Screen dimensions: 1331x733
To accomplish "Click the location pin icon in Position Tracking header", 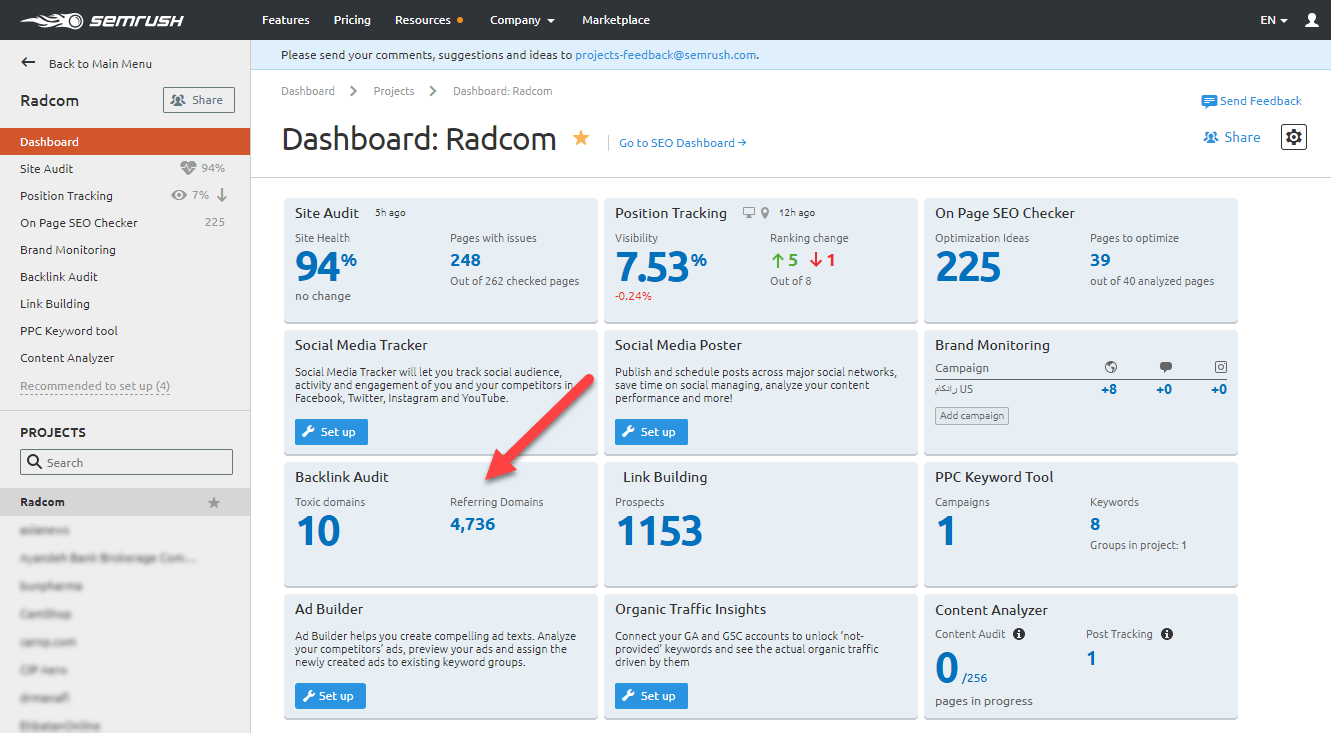I will point(765,212).
